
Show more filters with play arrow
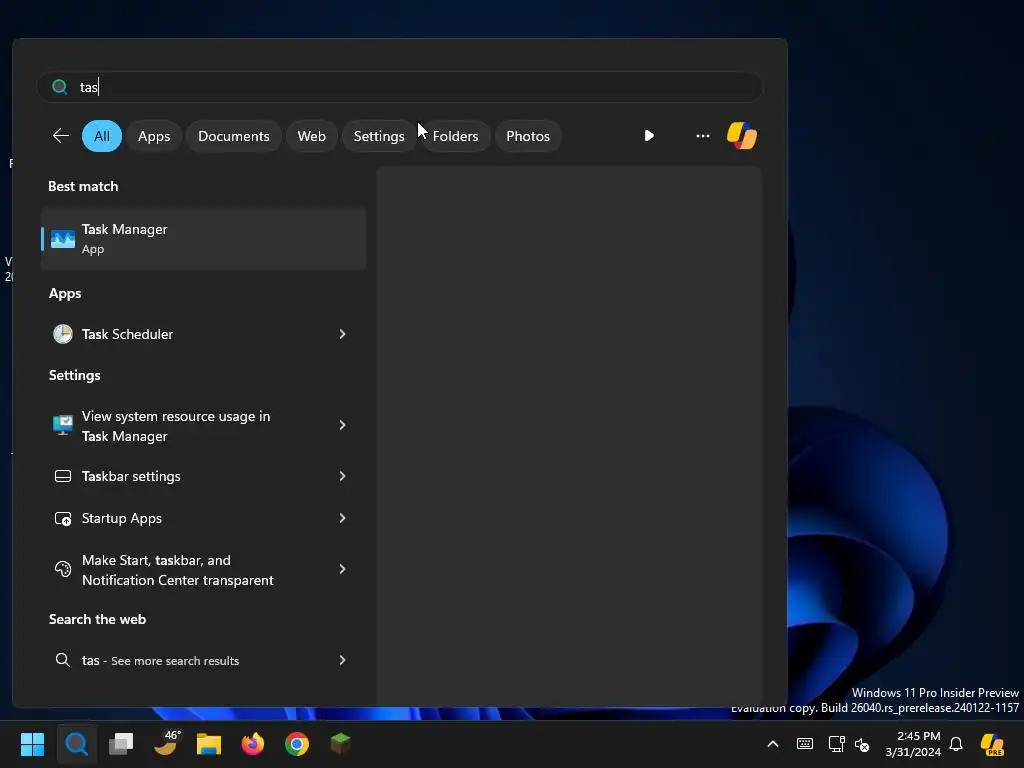[x=648, y=136]
